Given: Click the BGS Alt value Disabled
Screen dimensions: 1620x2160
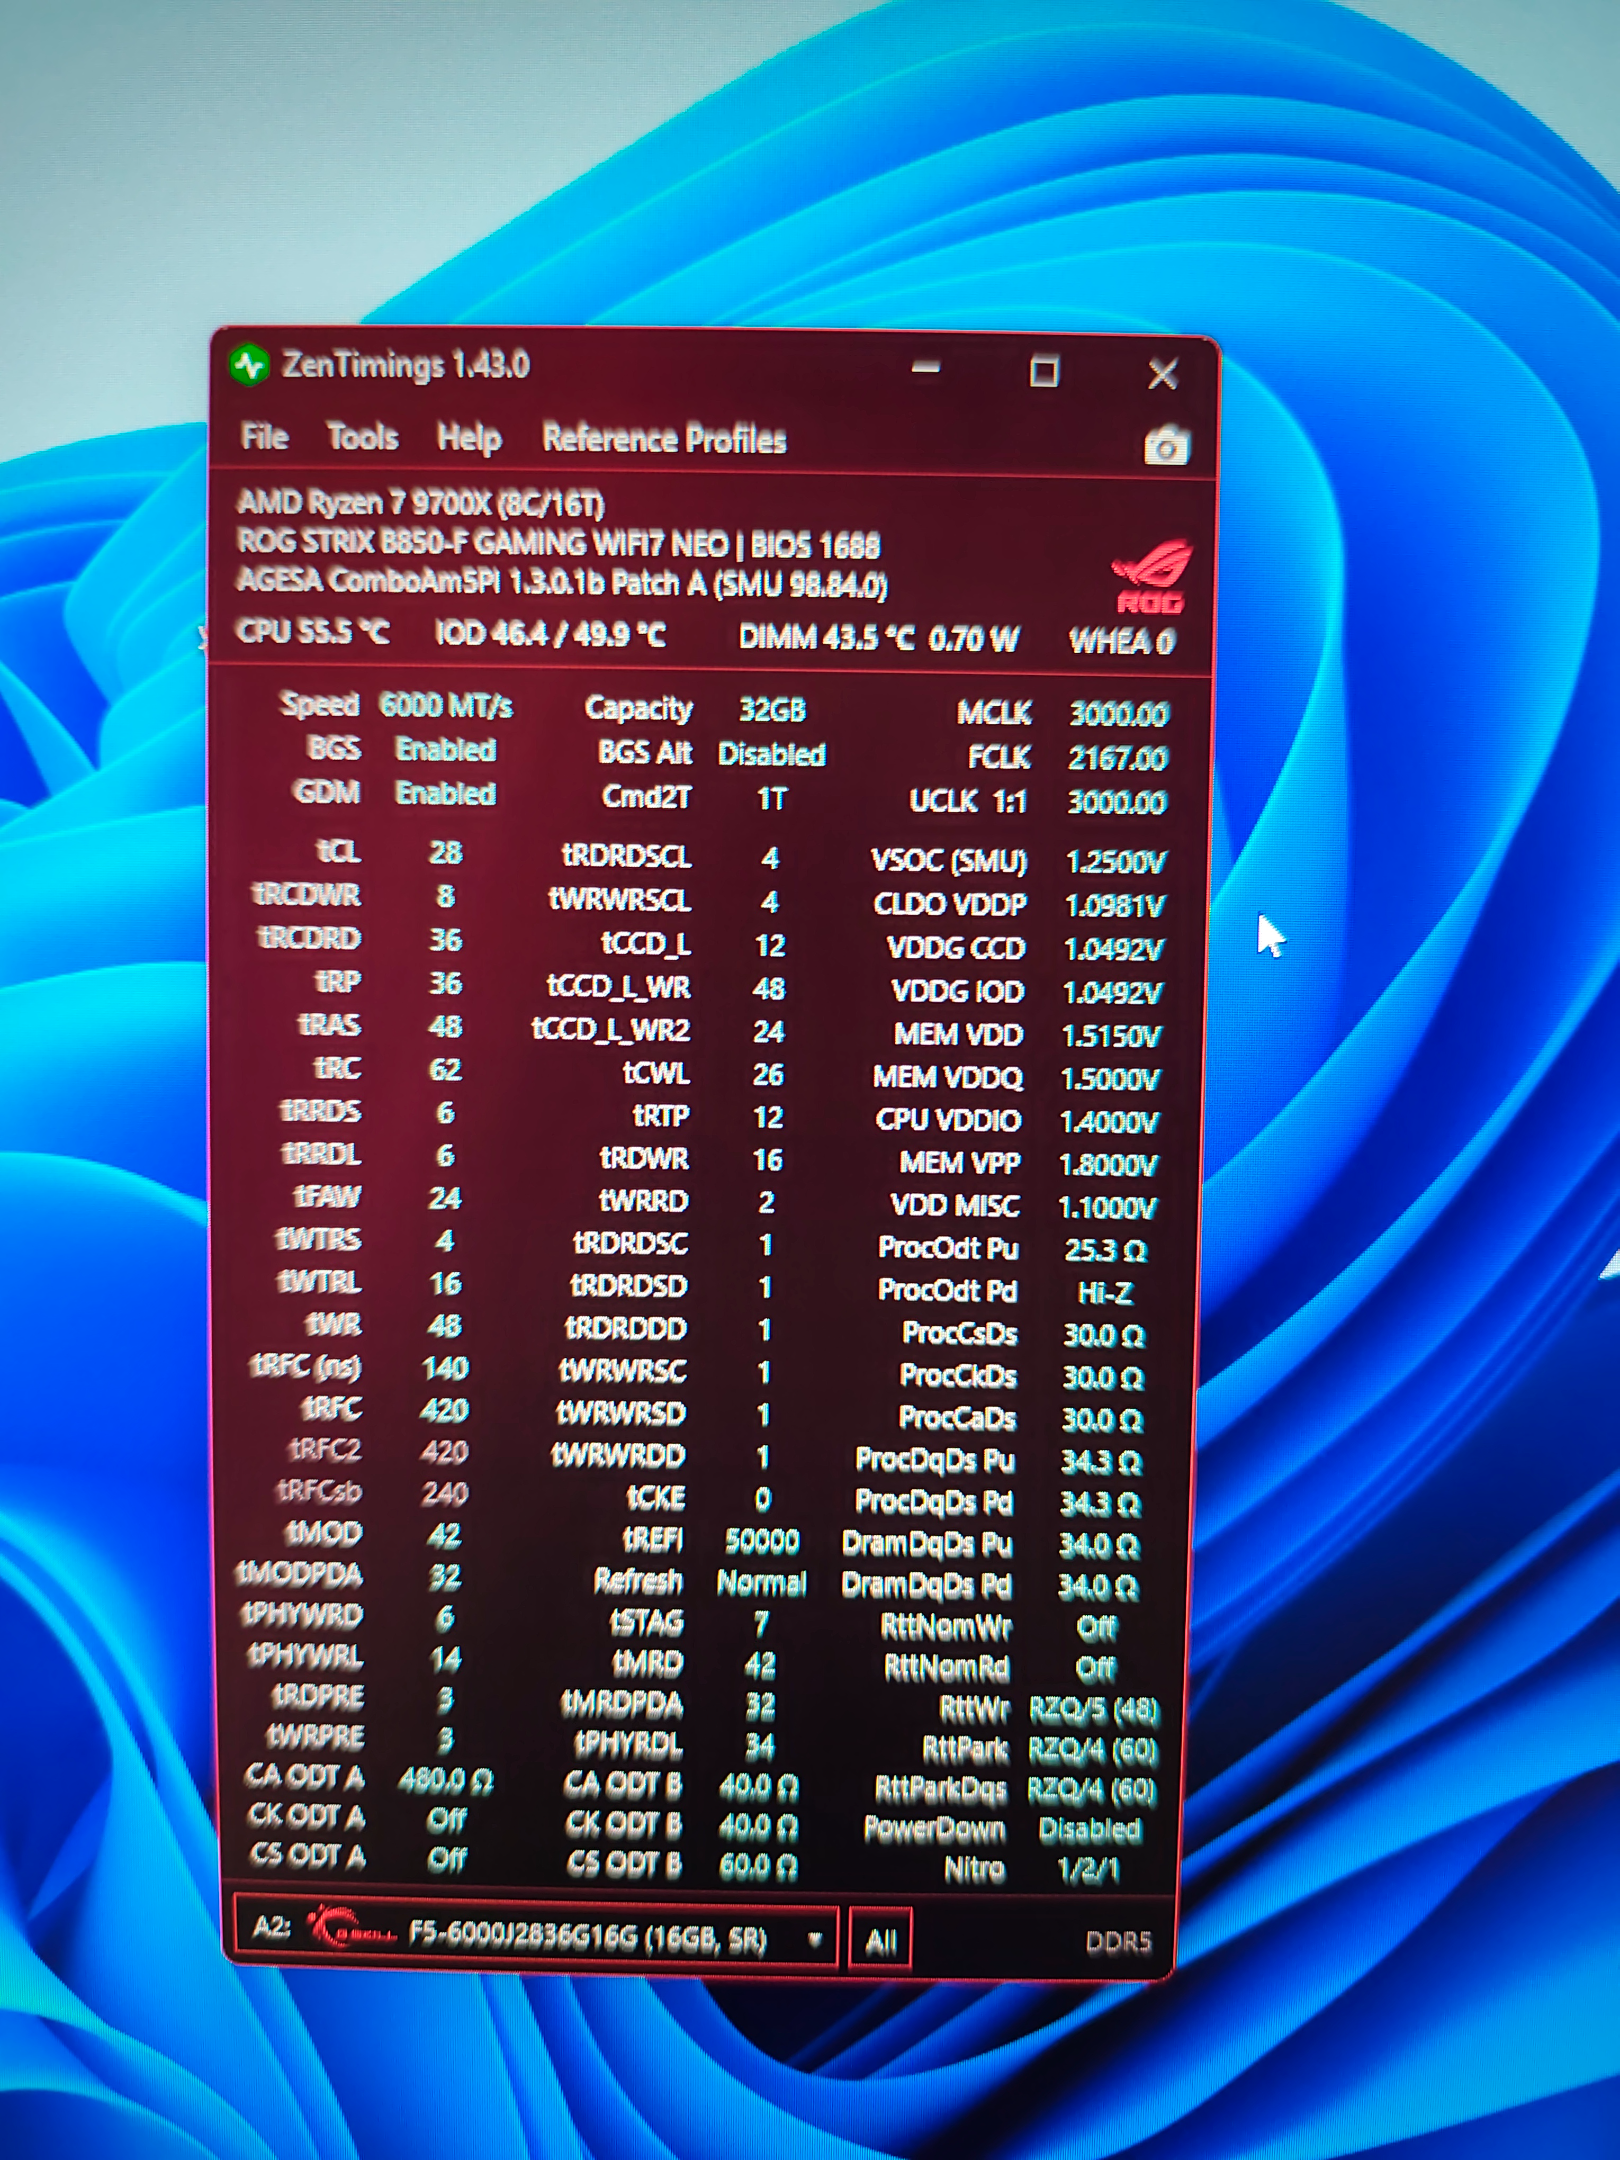Looking at the screenshot, I should 772,754.
